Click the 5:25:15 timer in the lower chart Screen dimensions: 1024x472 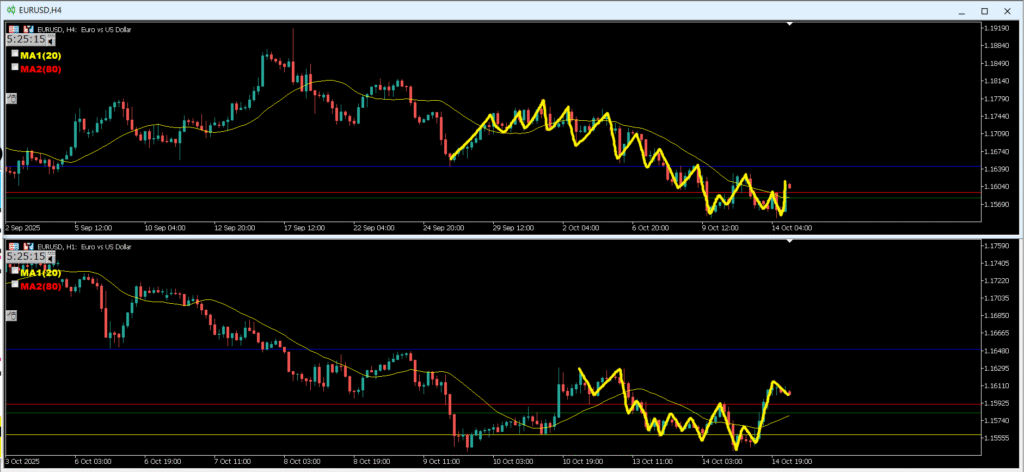pos(26,257)
